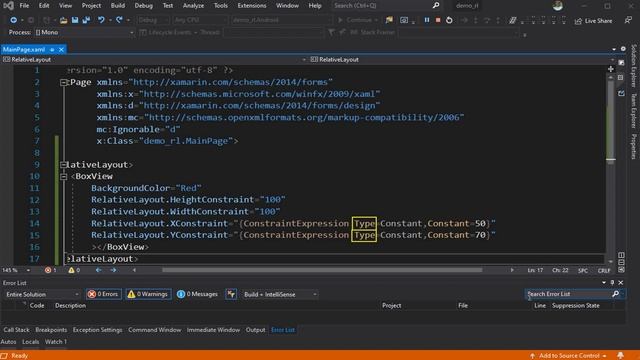Open File using the folder icon

pyautogui.click(x=63, y=20)
